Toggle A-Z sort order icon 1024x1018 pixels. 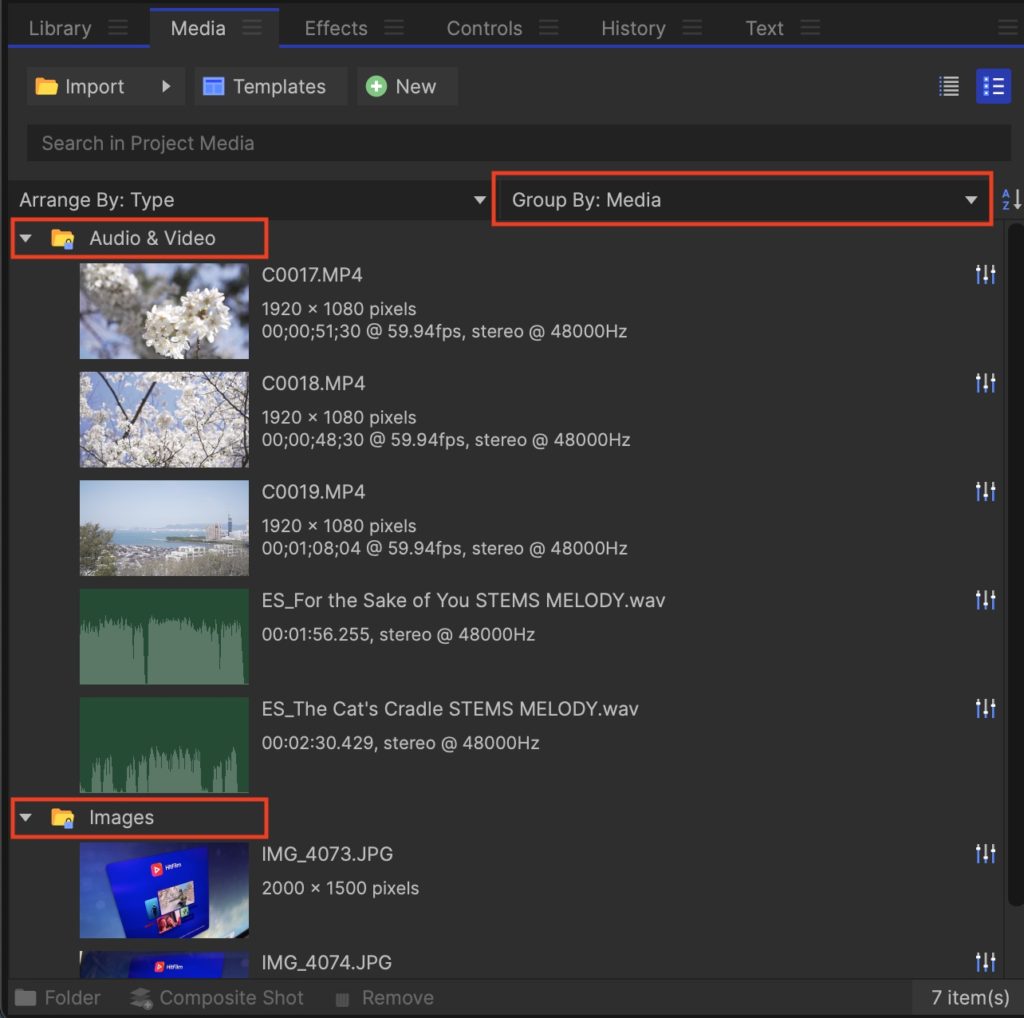point(1011,200)
